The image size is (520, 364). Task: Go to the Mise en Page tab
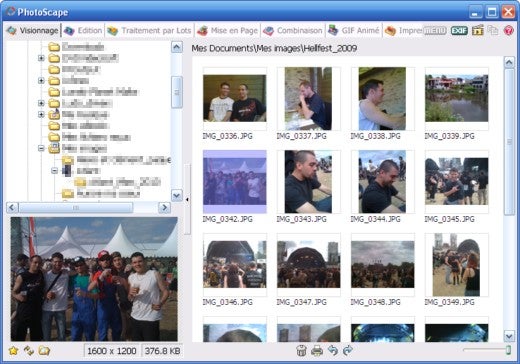tap(227, 31)
